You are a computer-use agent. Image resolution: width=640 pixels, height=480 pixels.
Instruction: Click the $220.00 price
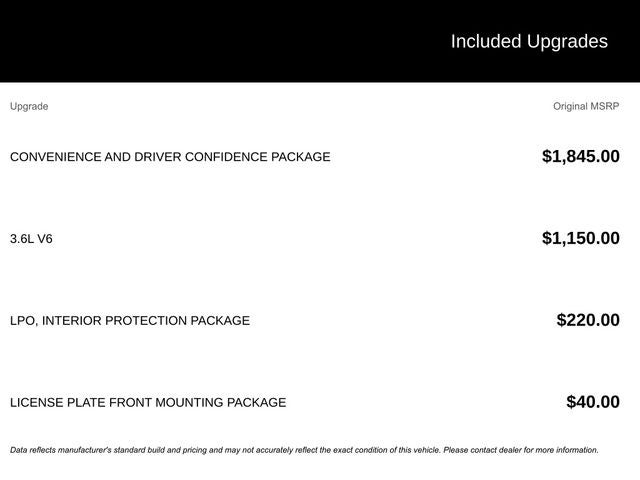588,320
